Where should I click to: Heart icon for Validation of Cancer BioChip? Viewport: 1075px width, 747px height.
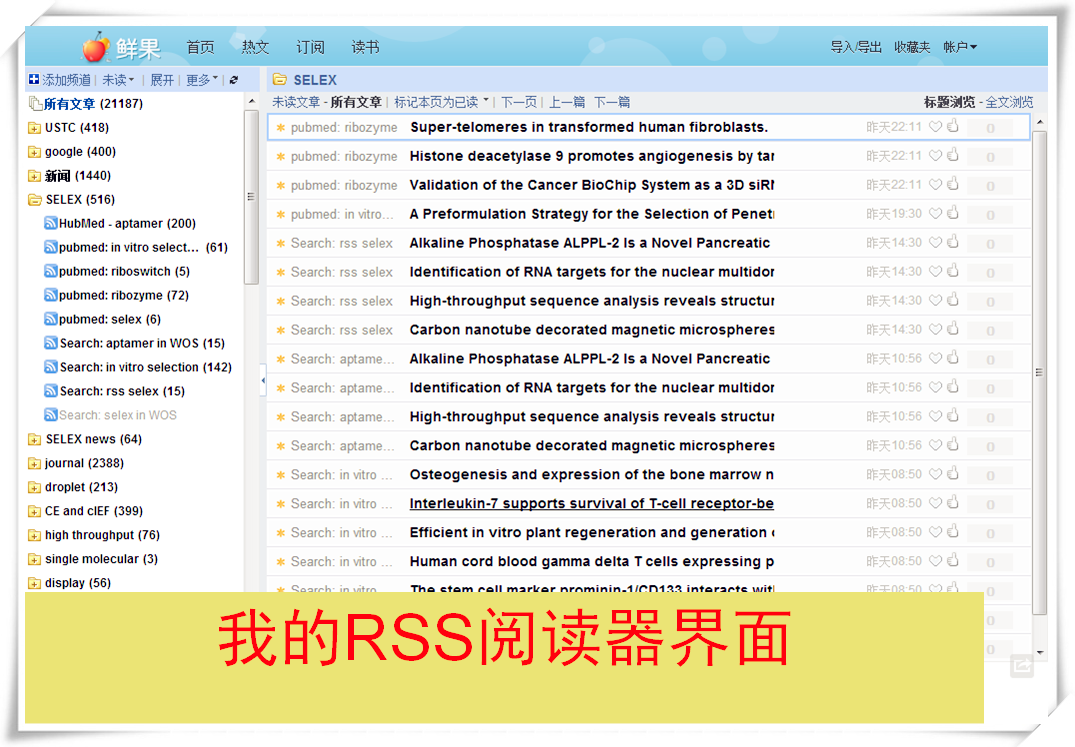point(935,184)
